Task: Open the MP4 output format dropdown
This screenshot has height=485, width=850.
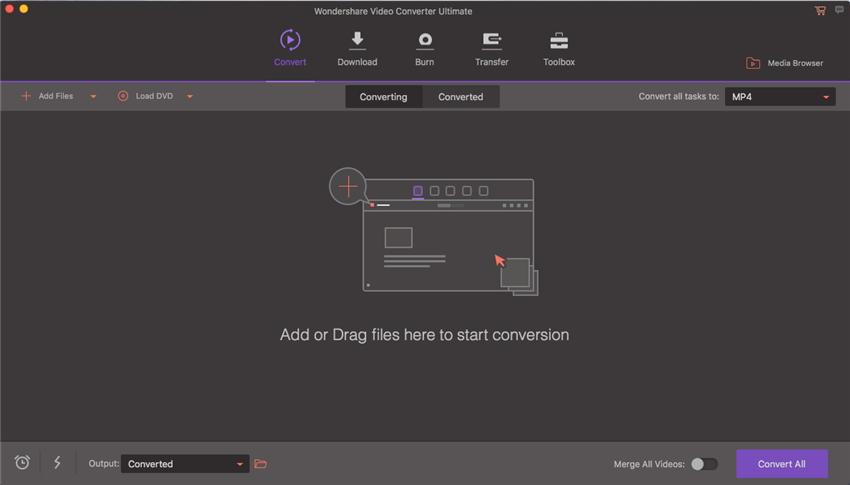Action: (780, 96)
